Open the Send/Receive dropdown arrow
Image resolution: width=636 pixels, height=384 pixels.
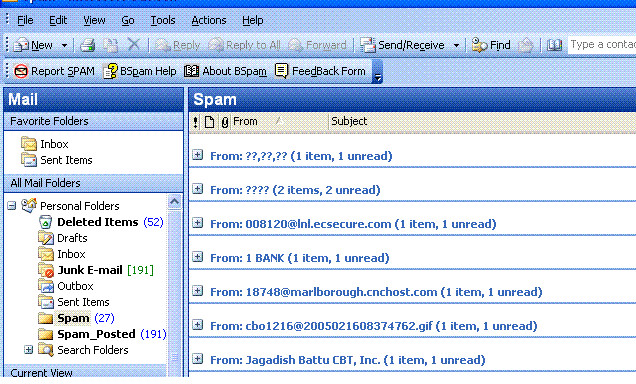[456, 45]
